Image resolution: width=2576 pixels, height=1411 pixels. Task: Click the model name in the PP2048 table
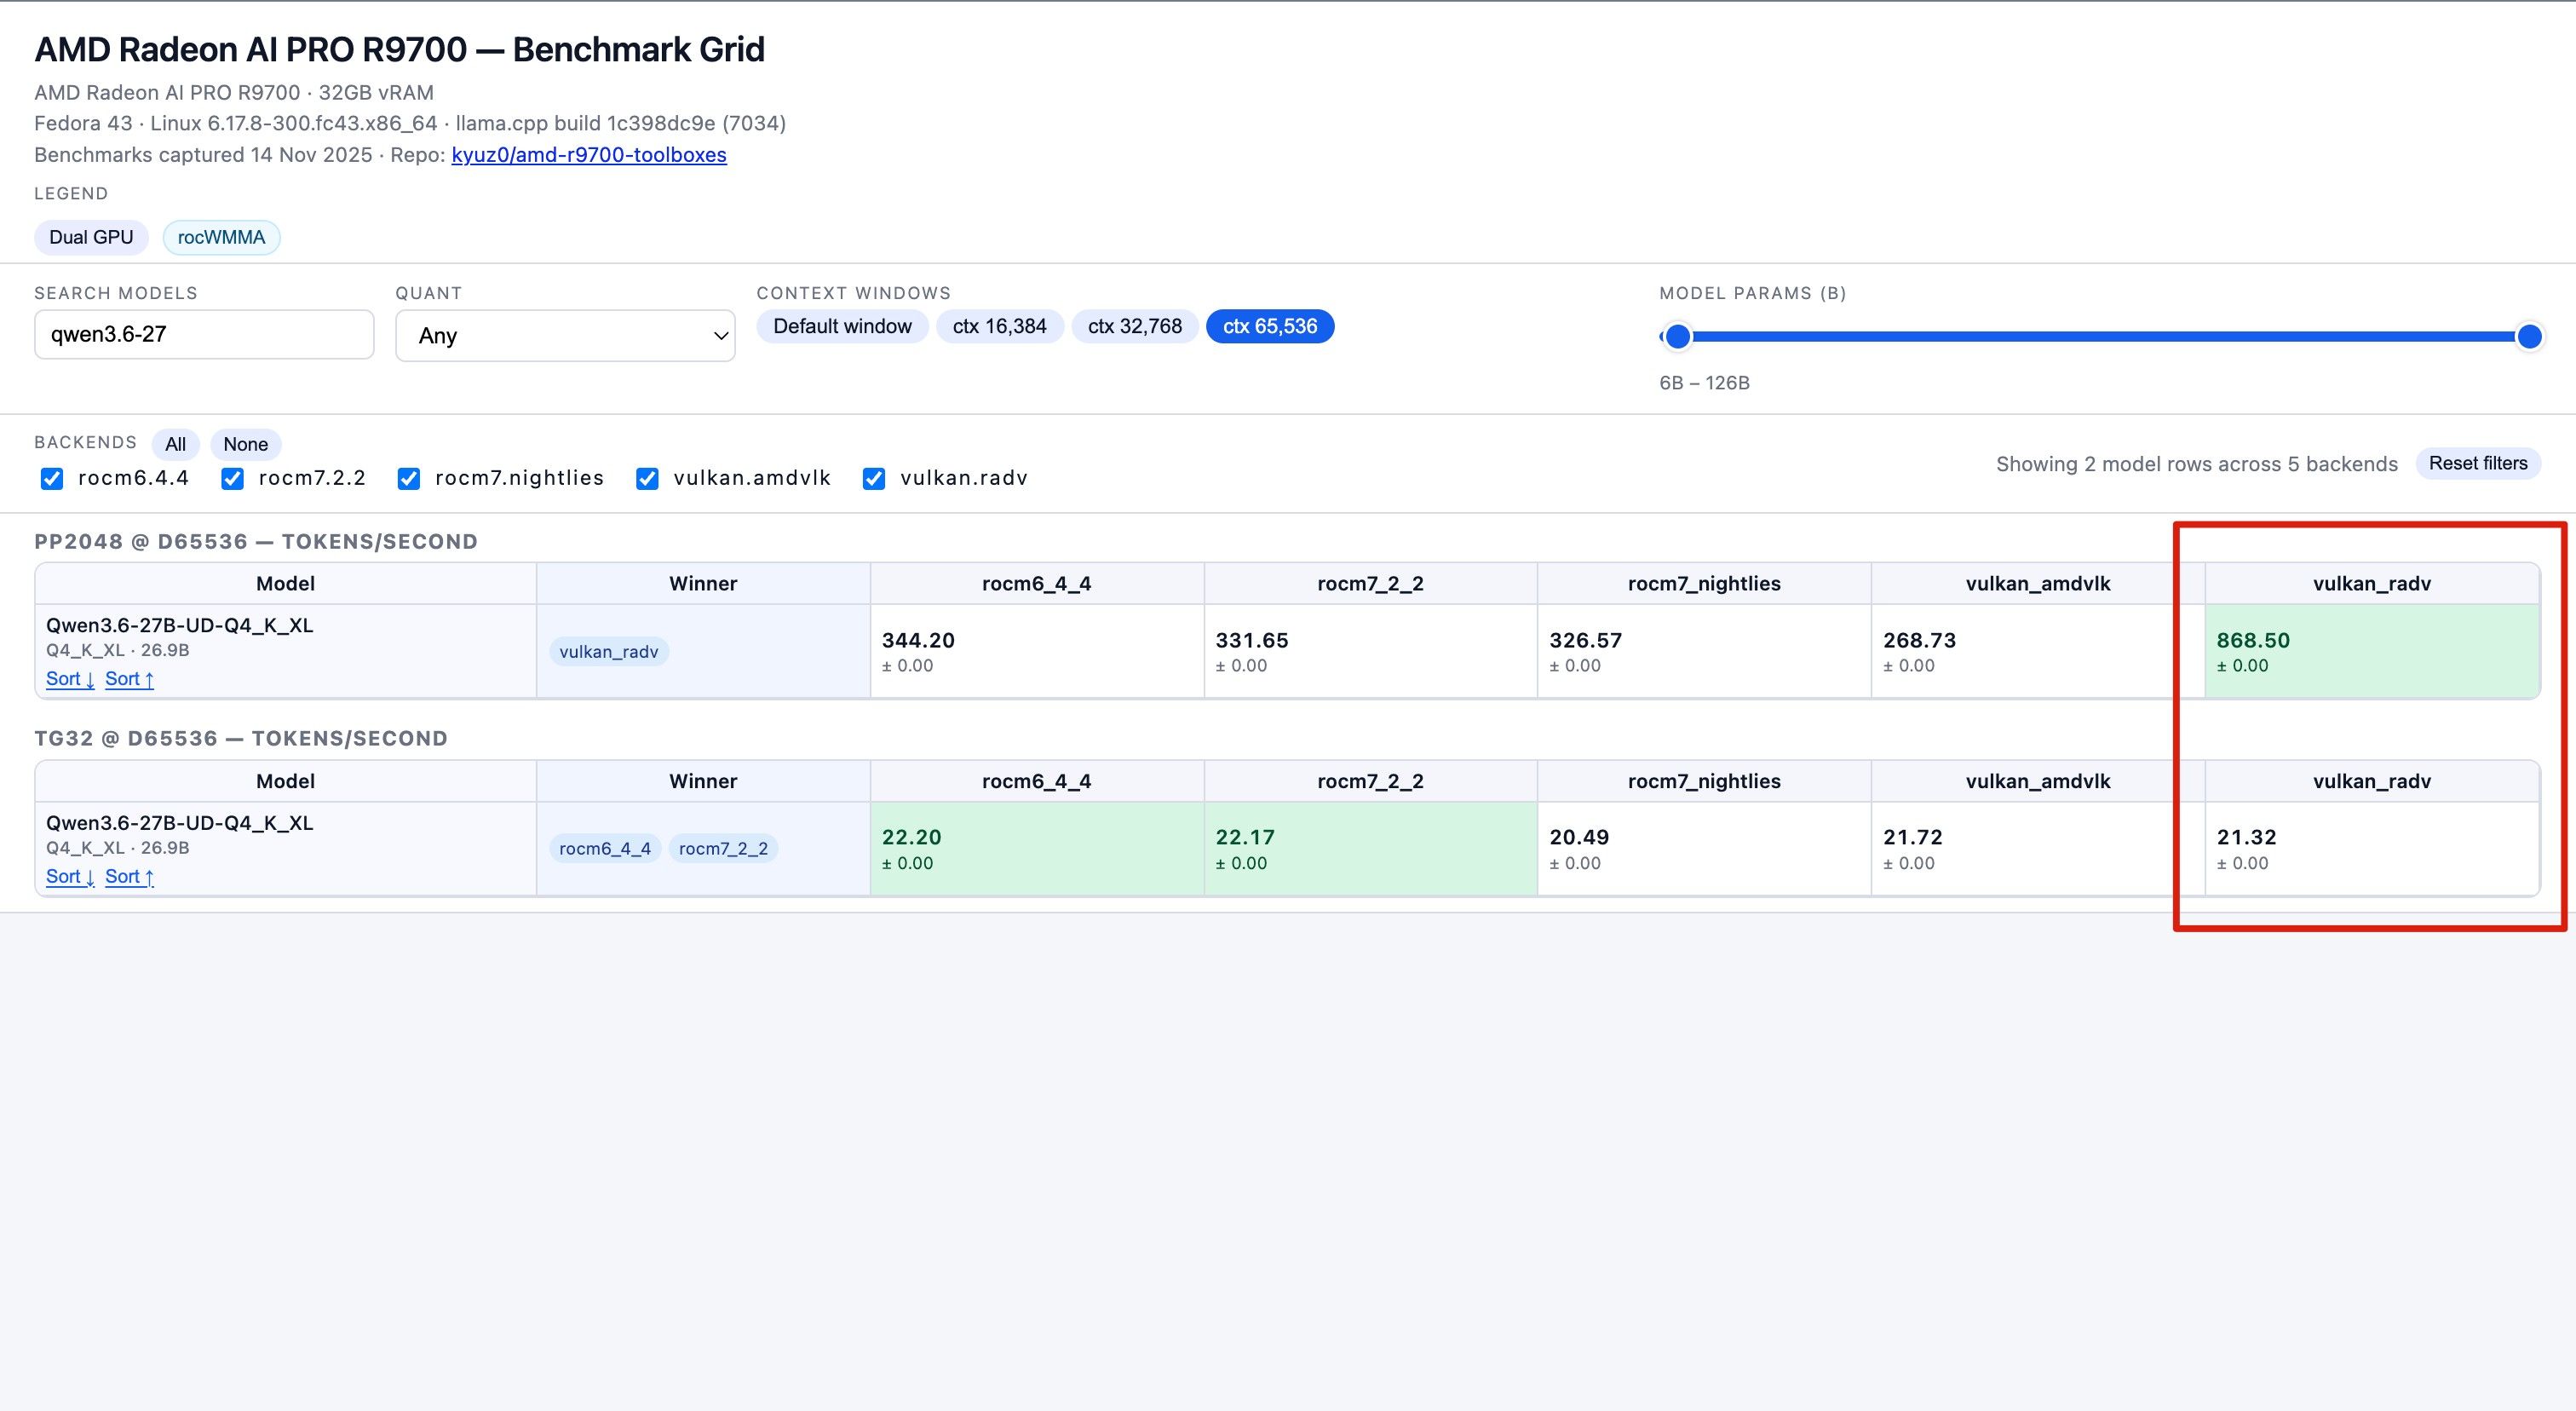(180, 626)
